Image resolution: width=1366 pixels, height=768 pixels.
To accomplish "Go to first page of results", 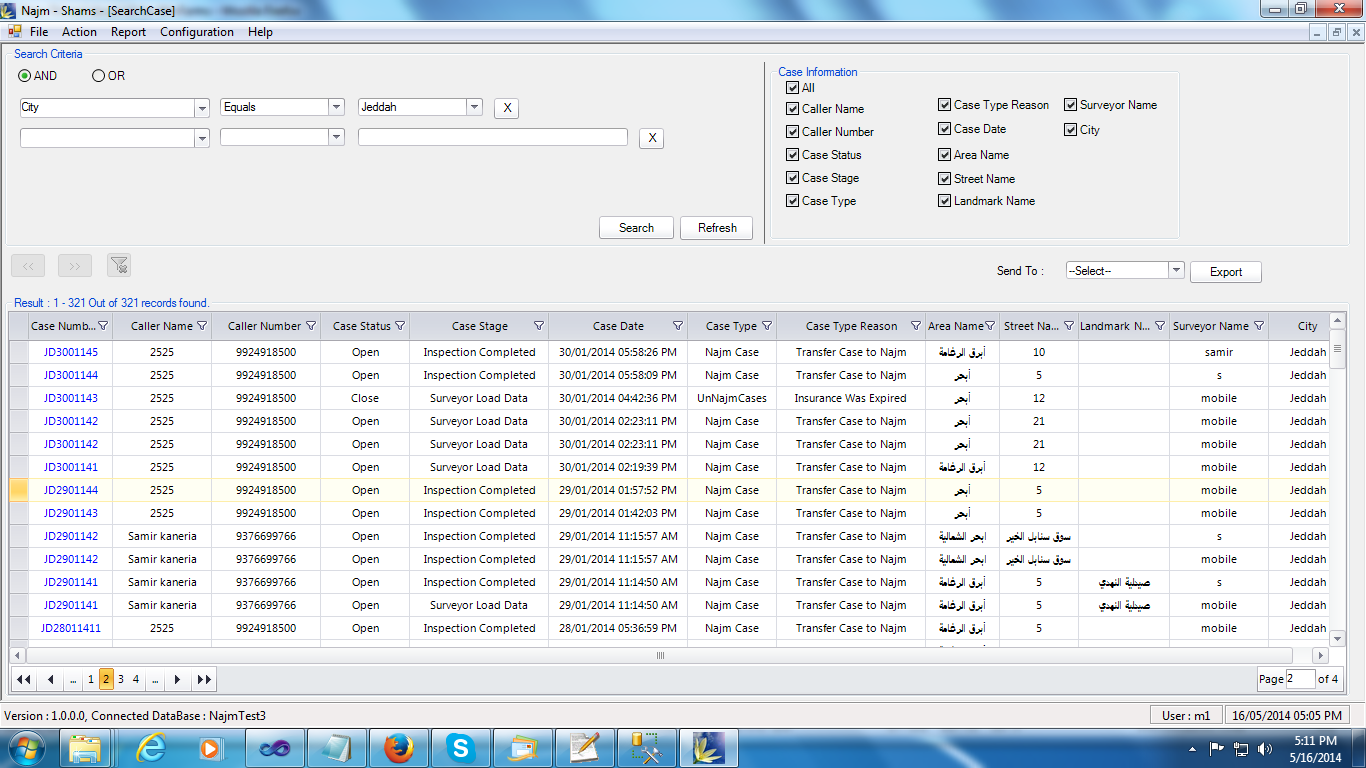I will coord(24,680).
